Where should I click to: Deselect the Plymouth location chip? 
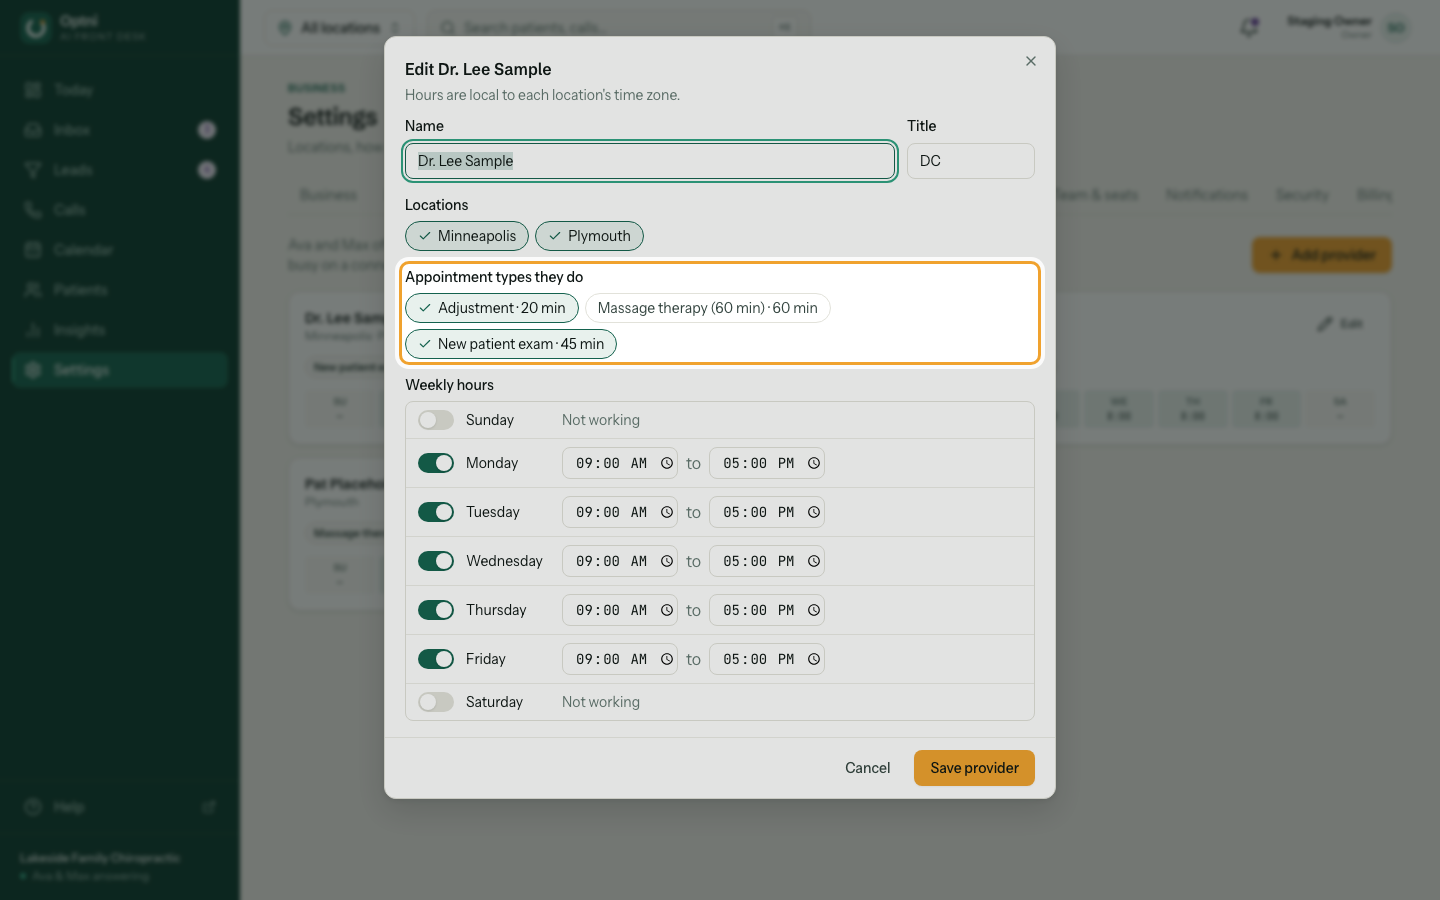[589, 236]
